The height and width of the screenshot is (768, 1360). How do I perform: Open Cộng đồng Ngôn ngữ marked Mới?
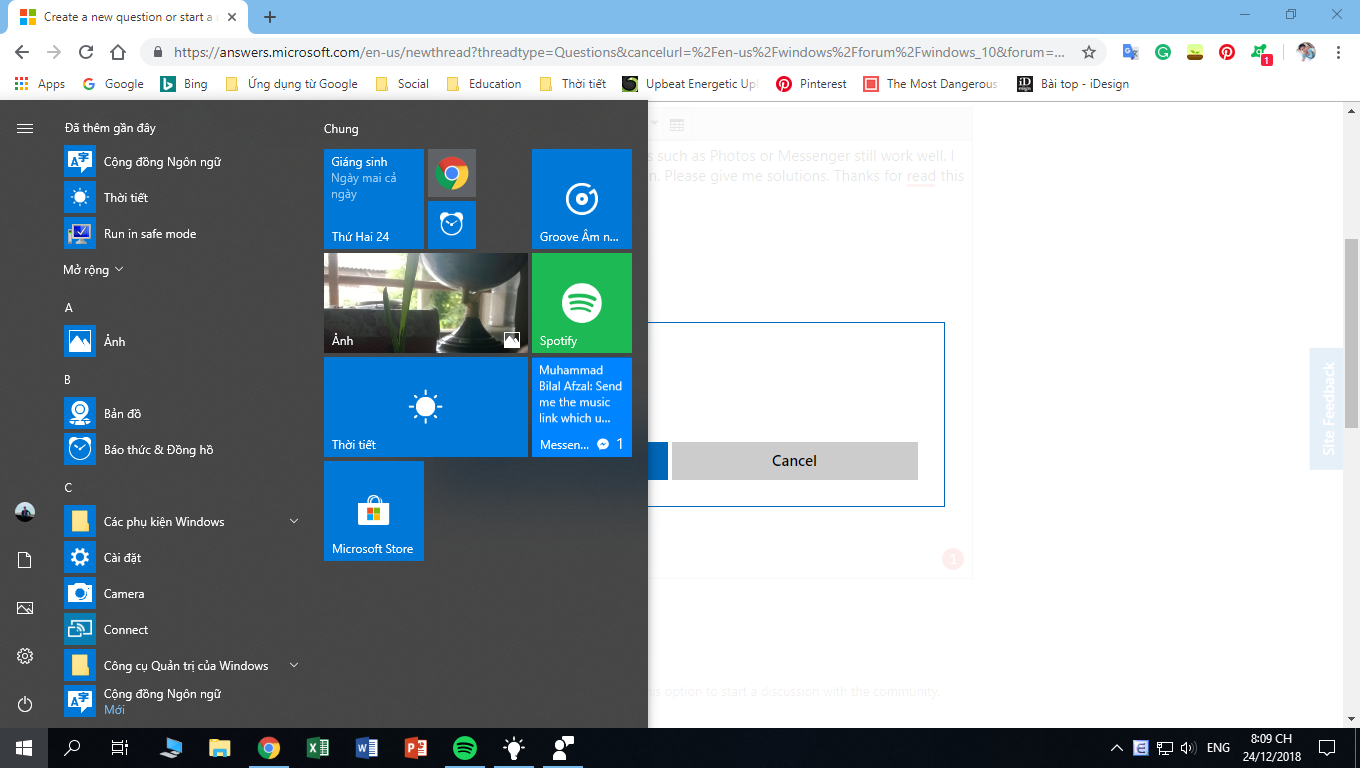pos(184,701)
